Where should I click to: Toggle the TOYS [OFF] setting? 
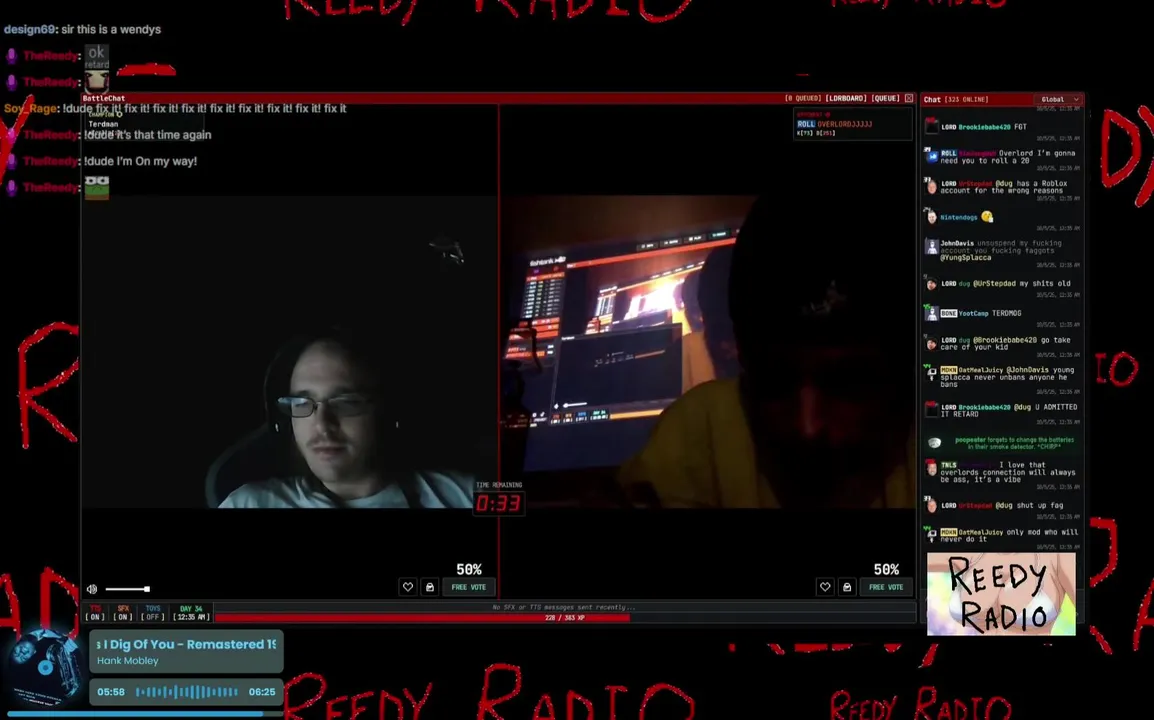pos(153,613)
